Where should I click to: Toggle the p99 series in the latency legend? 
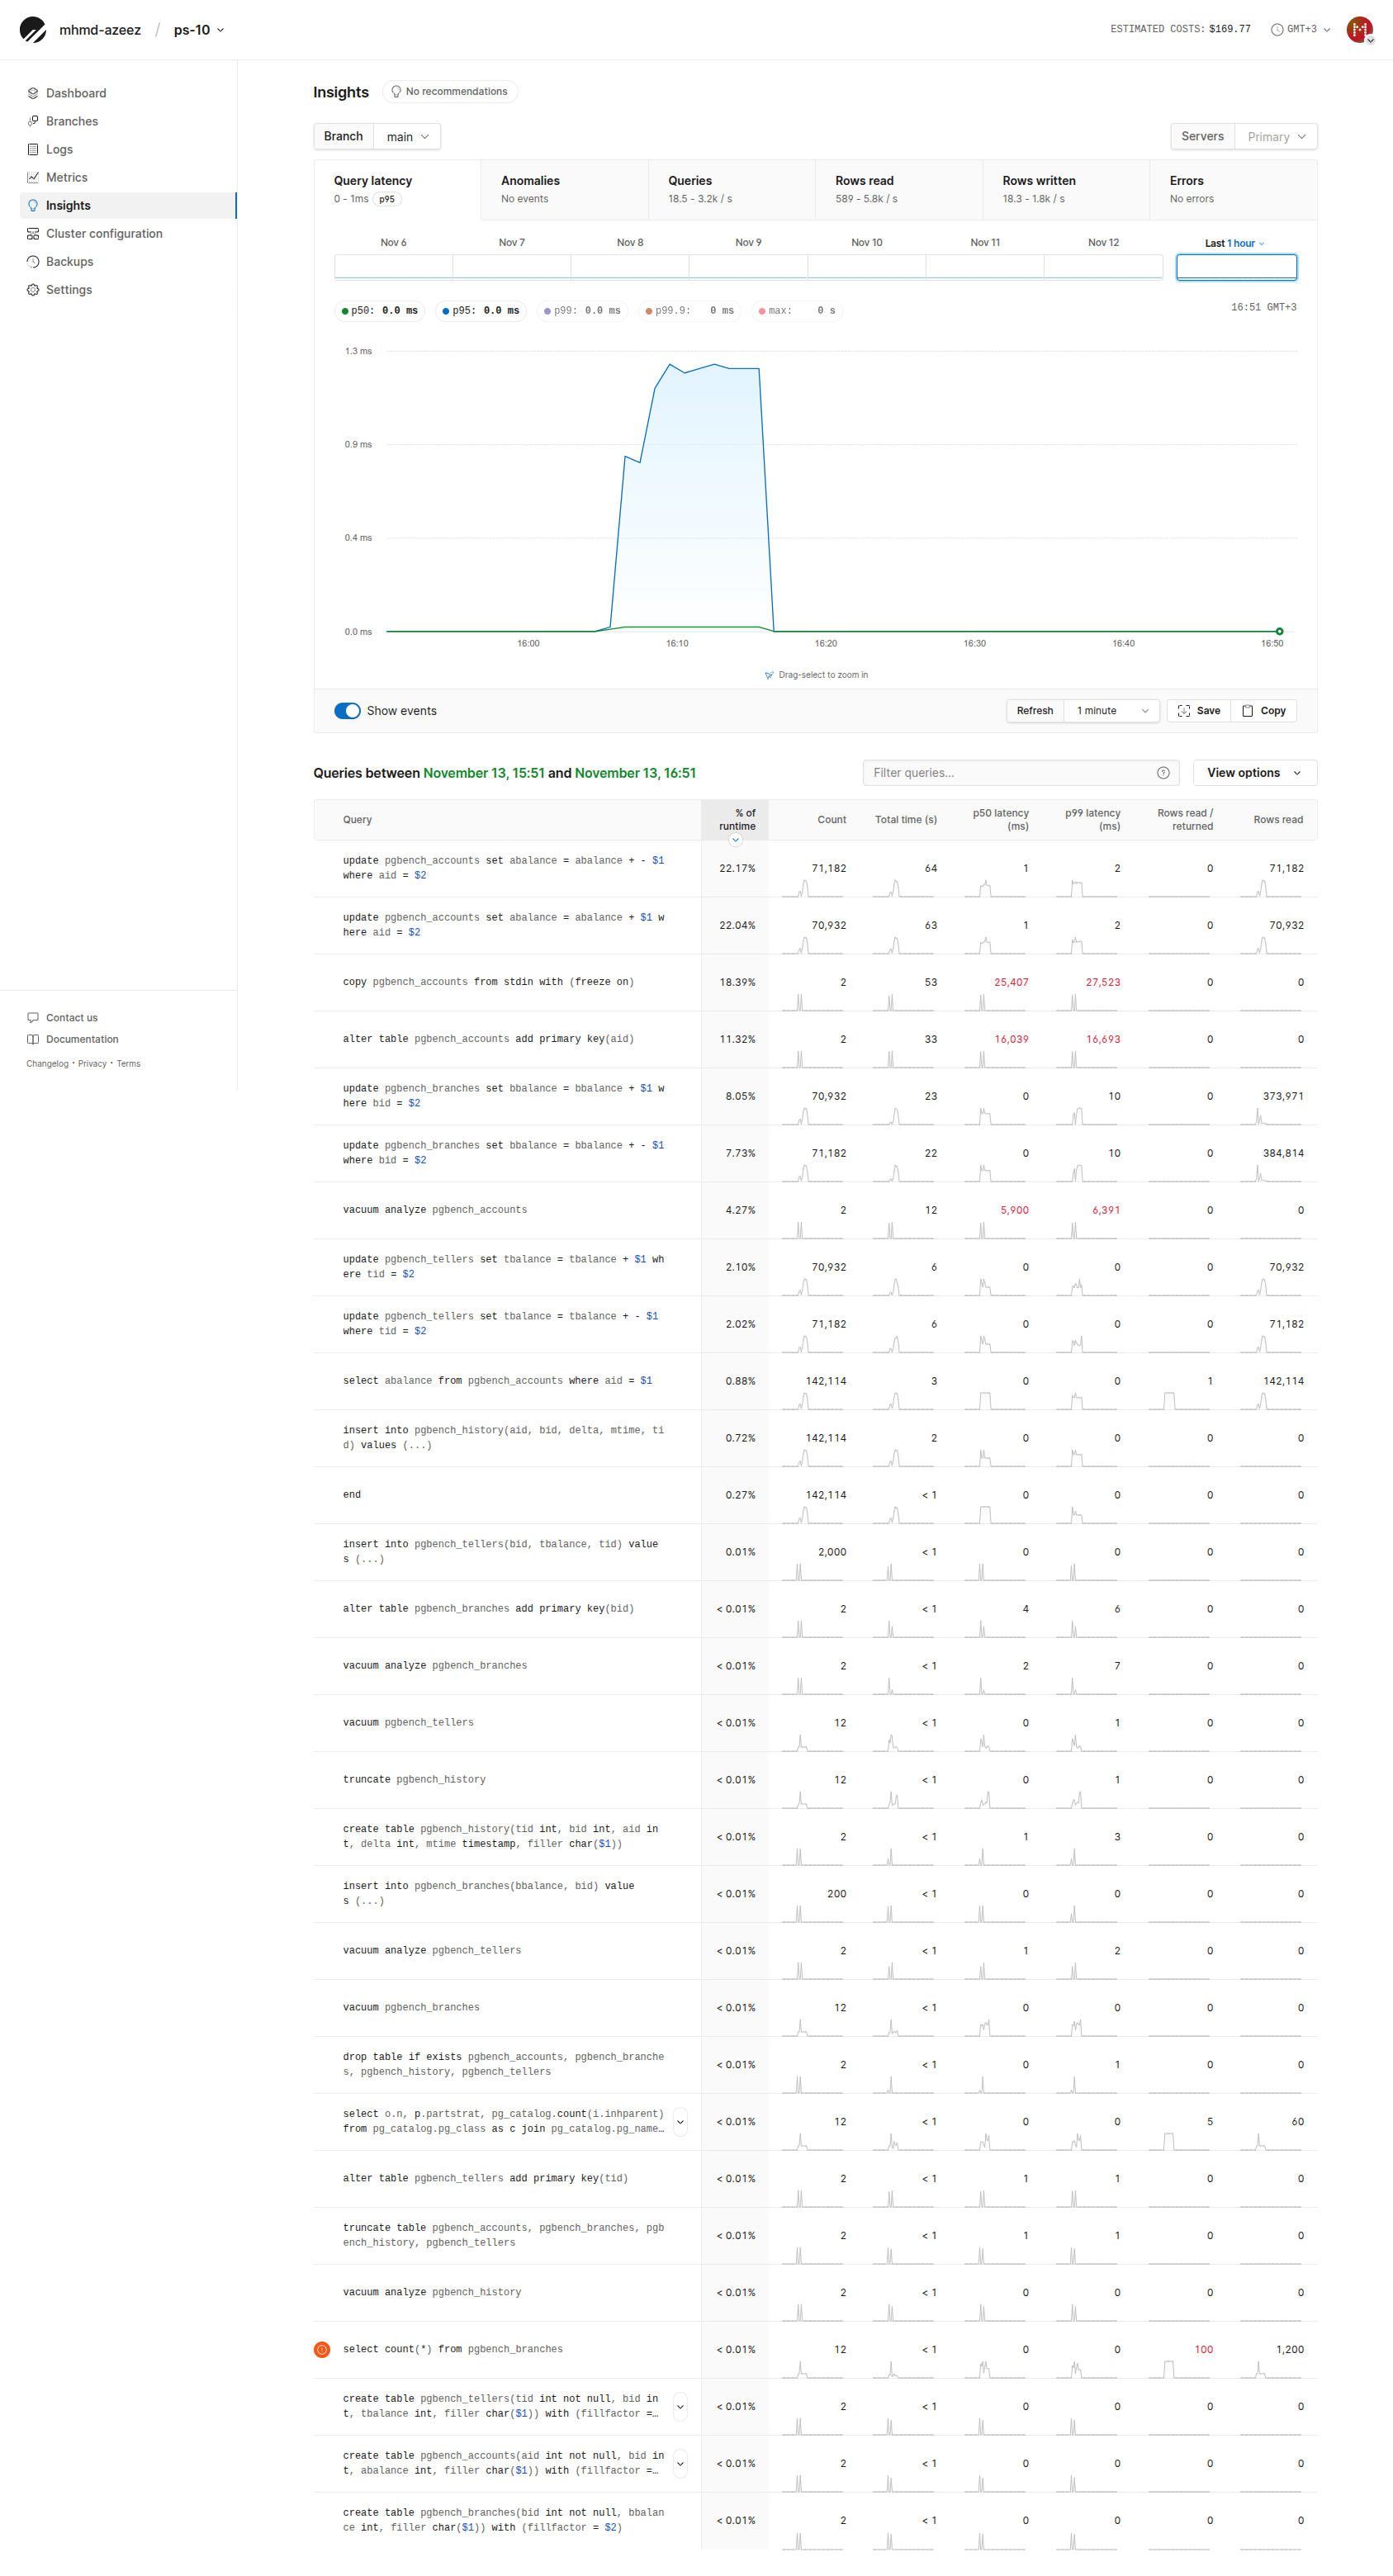coord(581,311)
